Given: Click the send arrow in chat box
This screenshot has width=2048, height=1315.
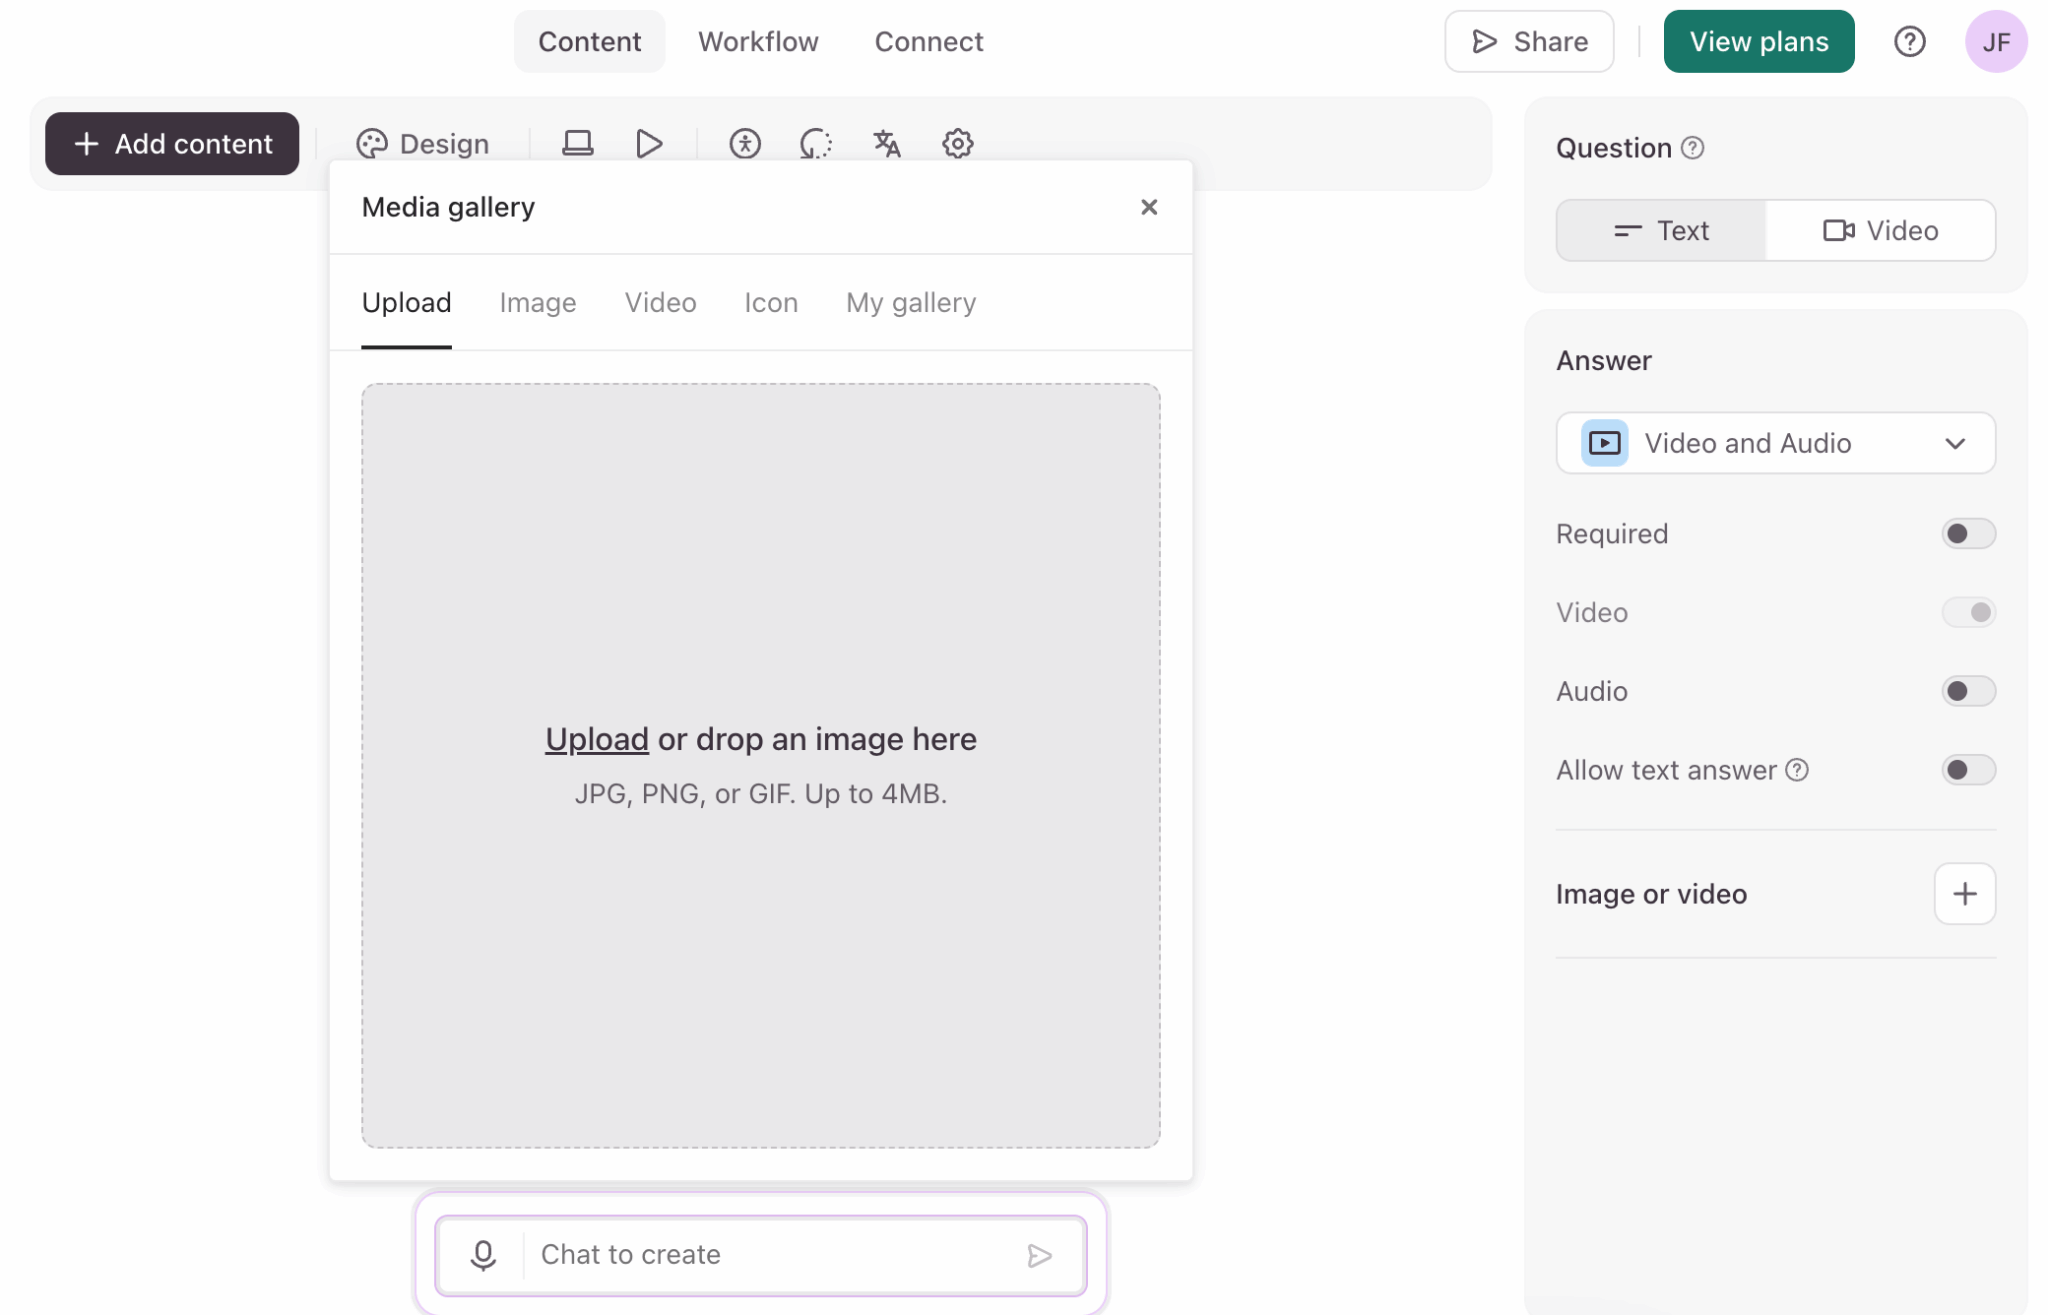Looking at the screenshot, I should point(1039,1255).
